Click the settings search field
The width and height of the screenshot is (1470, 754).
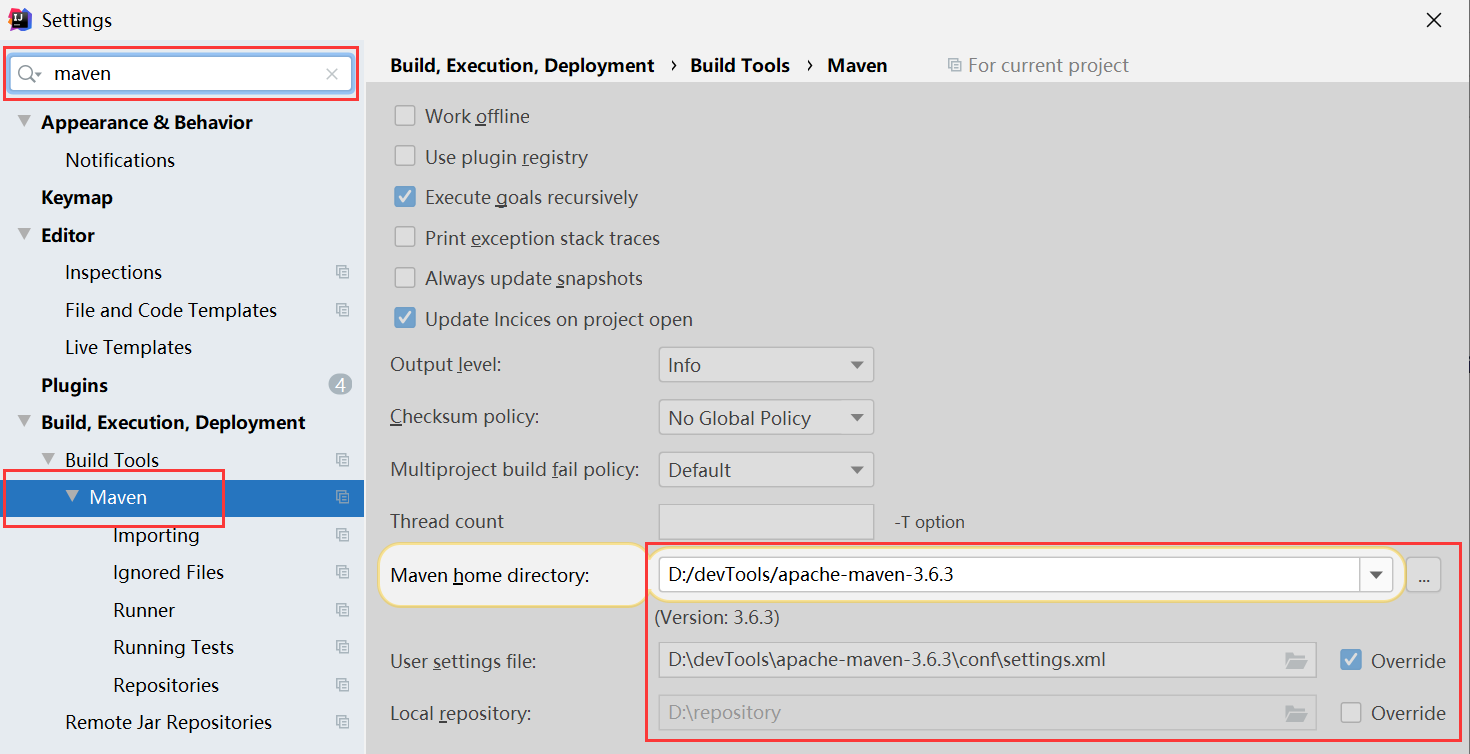181,74
